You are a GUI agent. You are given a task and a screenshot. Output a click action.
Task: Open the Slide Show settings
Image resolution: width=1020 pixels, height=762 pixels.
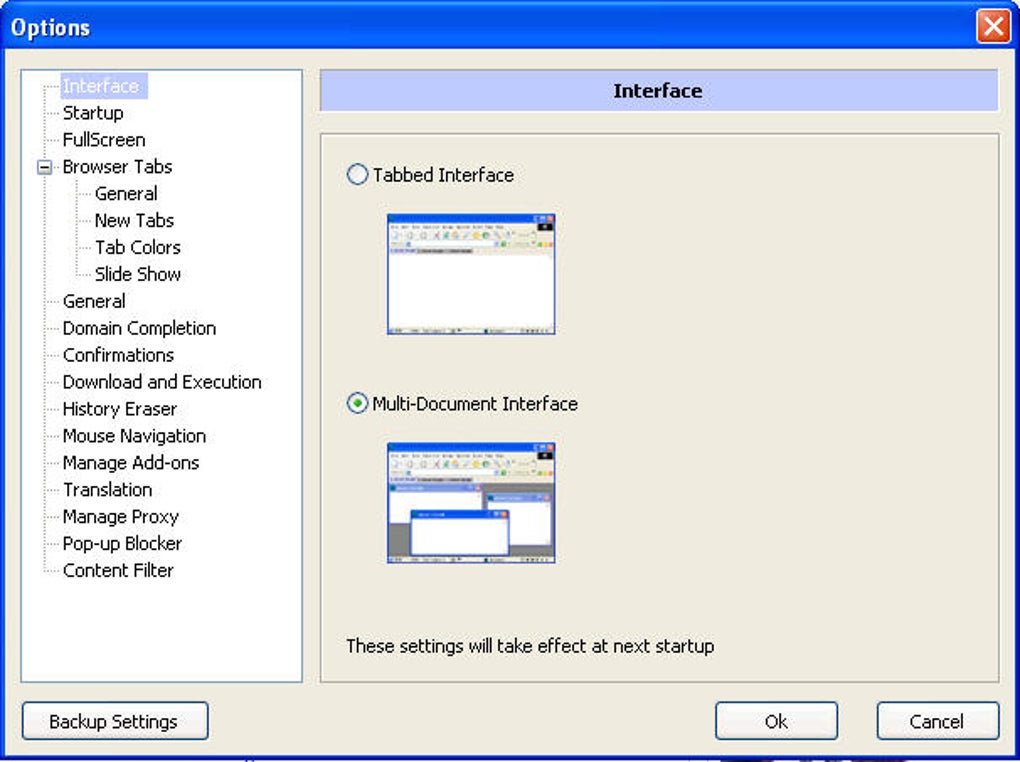138,274
